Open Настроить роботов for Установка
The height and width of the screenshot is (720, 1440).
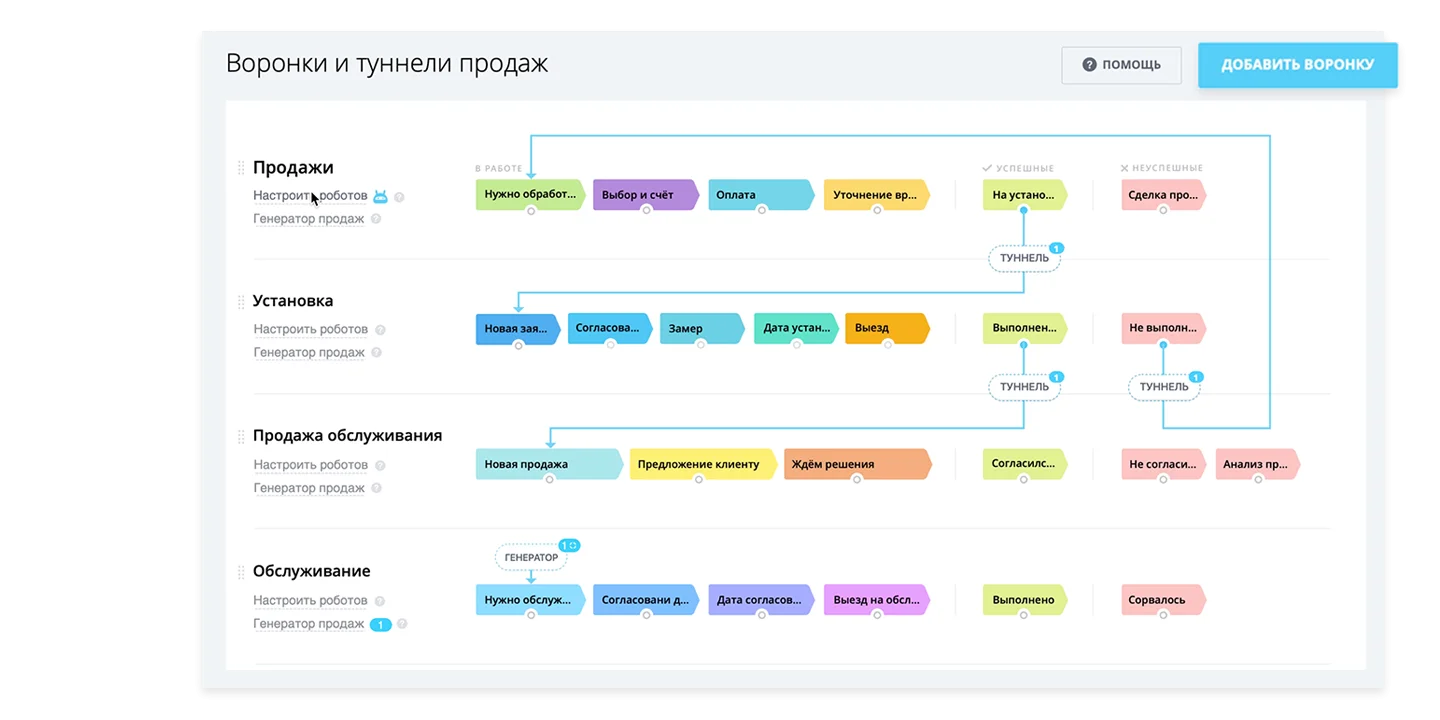pyautogui.click(x=310, y=329)
